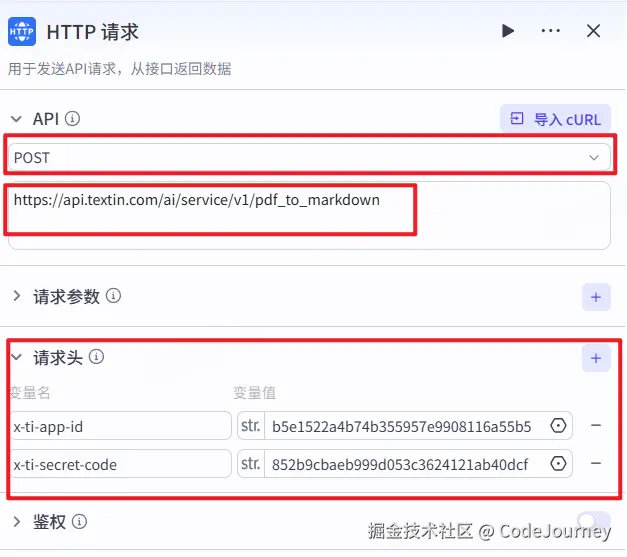Click the API URL input field

pyautogui.click(x=309, y=216)
